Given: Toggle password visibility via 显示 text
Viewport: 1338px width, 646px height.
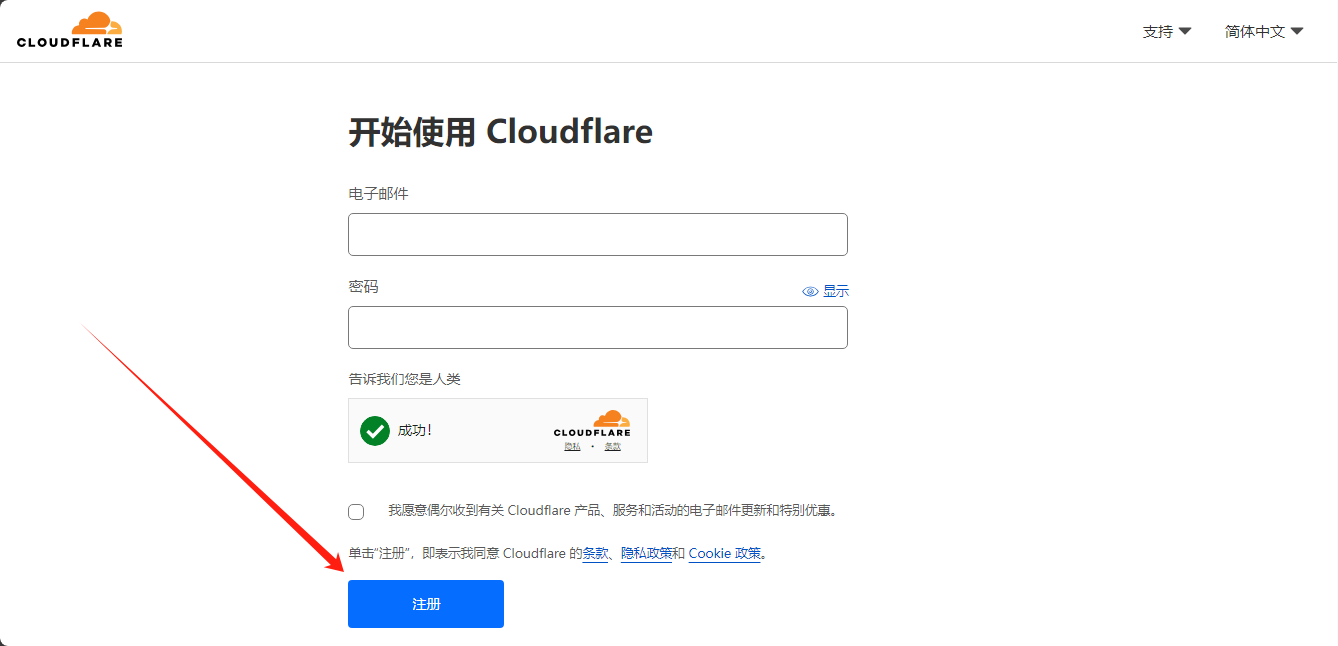Looking at the screenshot, I should click(x=836, y=292).
